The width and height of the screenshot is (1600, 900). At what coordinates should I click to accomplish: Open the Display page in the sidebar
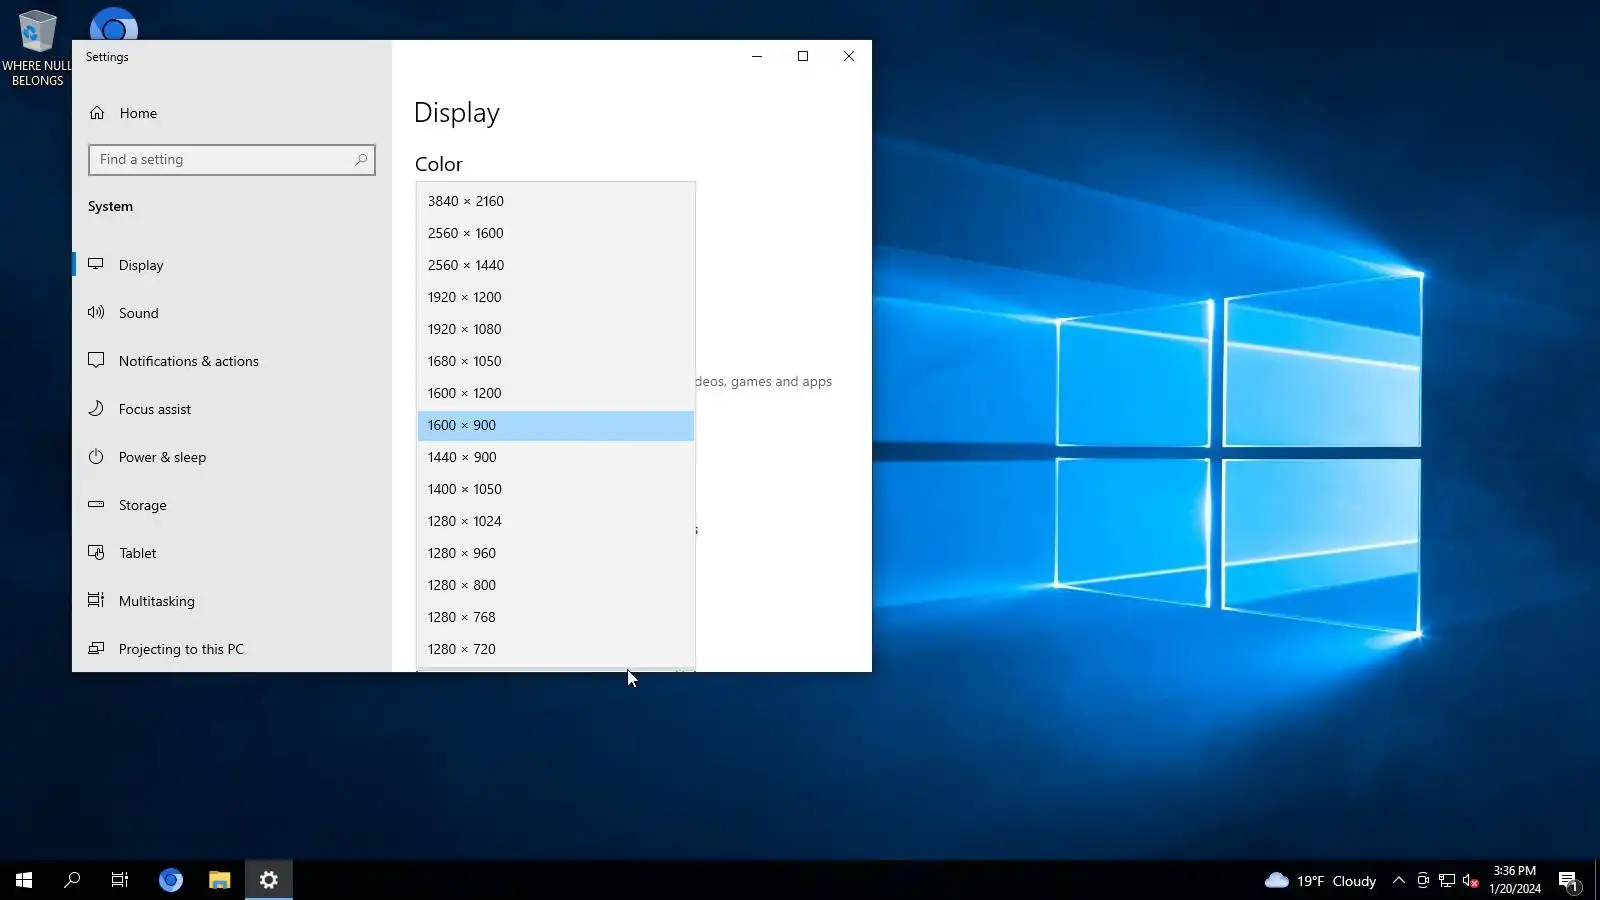tap(232, 265)
